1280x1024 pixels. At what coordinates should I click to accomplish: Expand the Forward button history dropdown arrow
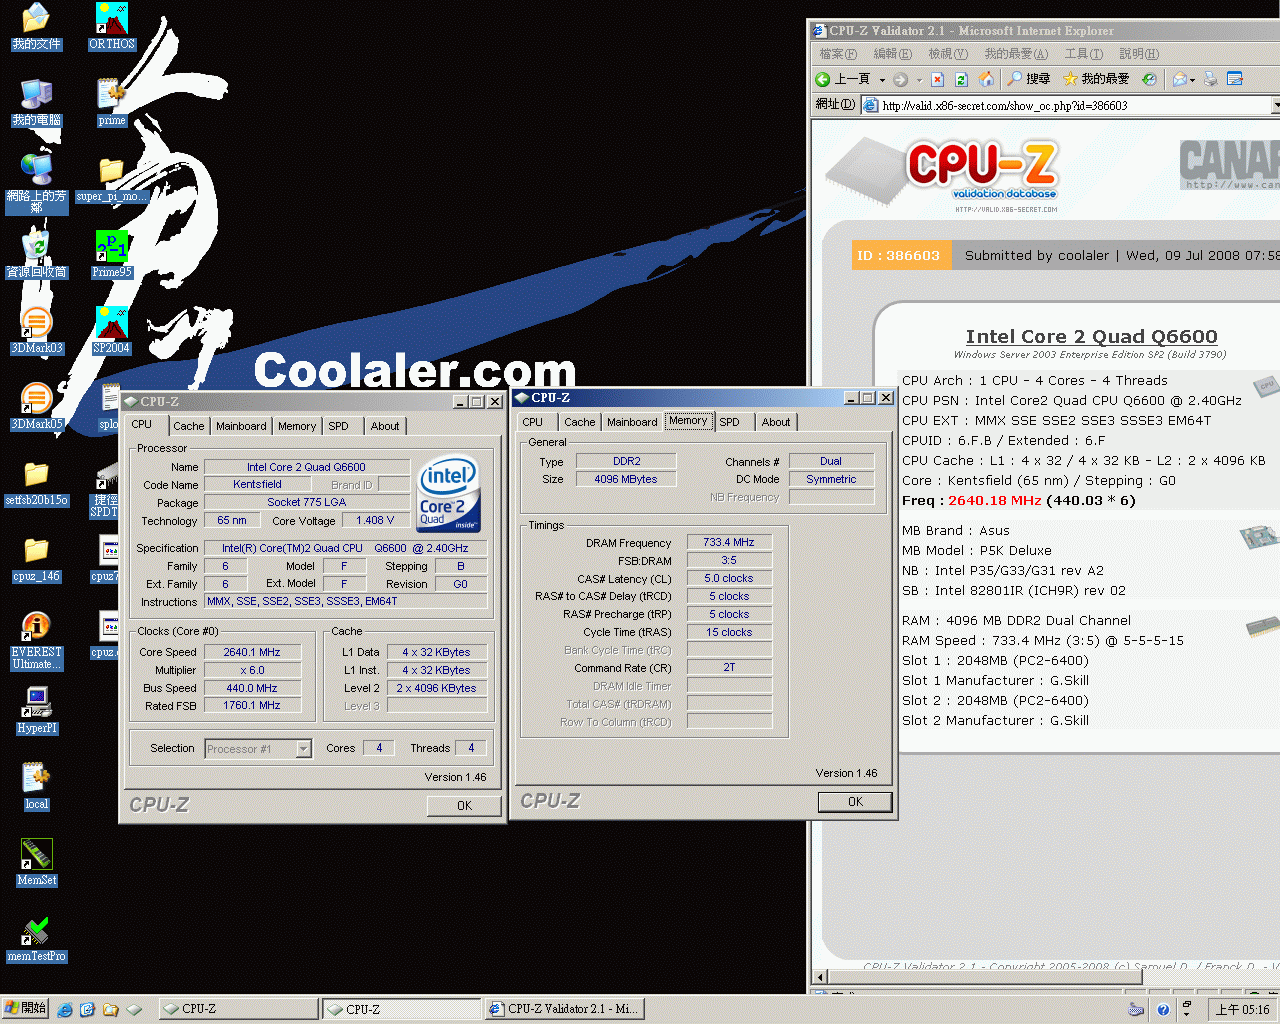[919, 80]
